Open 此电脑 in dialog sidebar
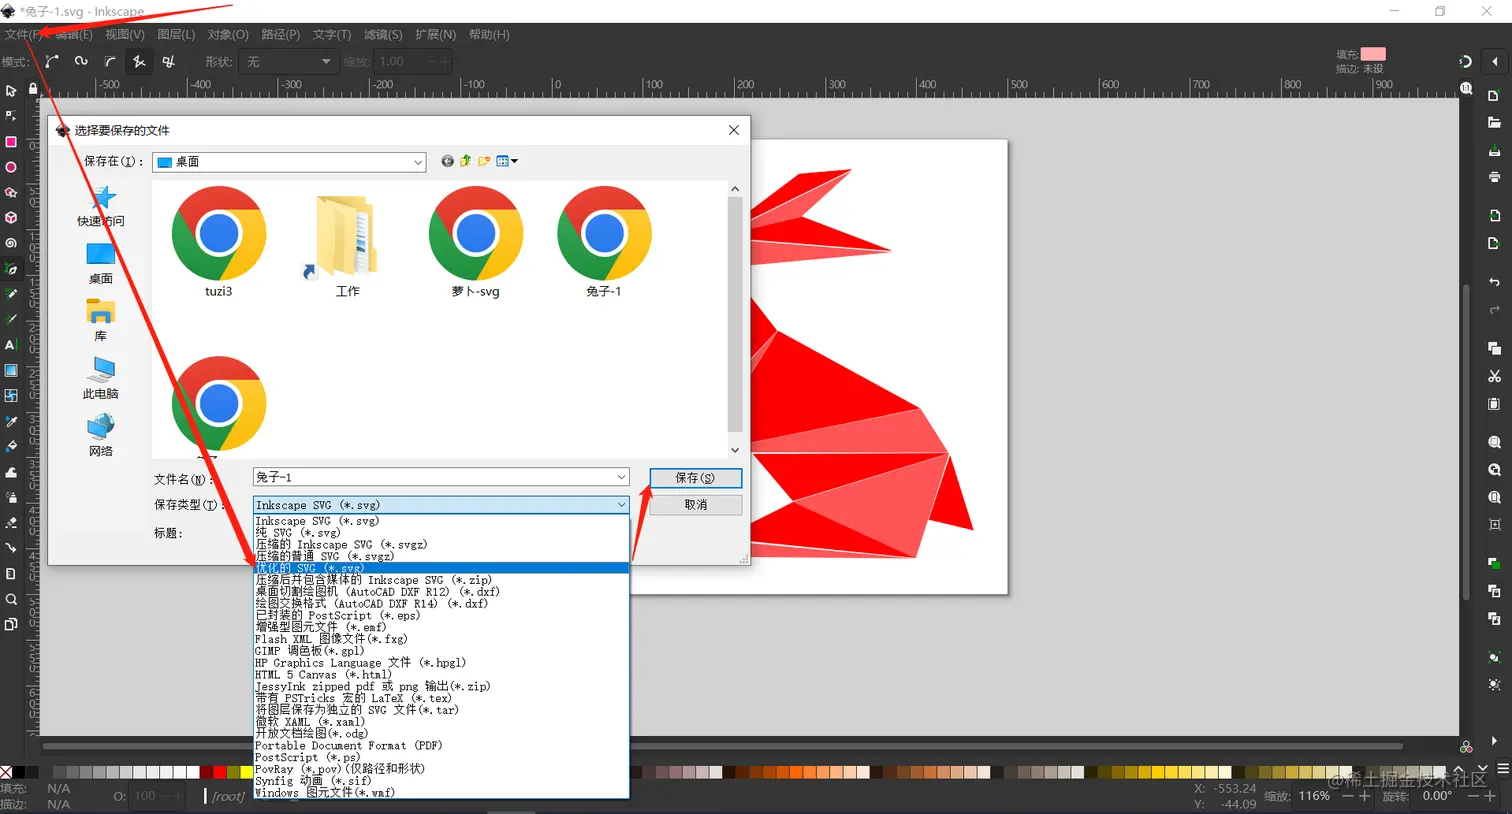The image size is (1512, 814). tap(101, 379)
